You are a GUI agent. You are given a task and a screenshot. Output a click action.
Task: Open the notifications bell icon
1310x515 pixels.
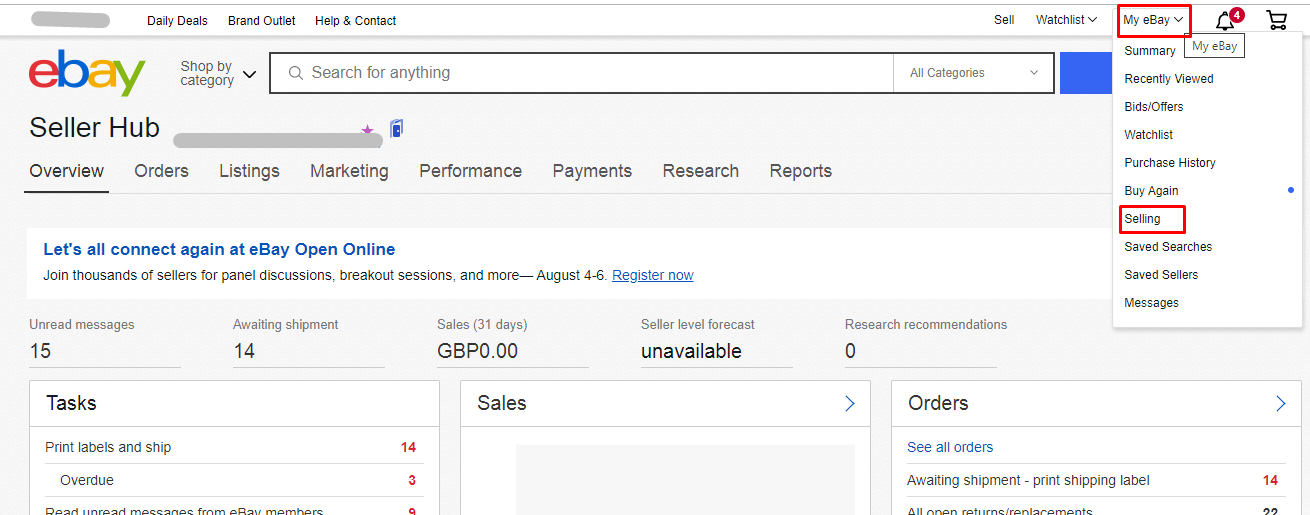pyautogui.click(x=1225, y=20)
